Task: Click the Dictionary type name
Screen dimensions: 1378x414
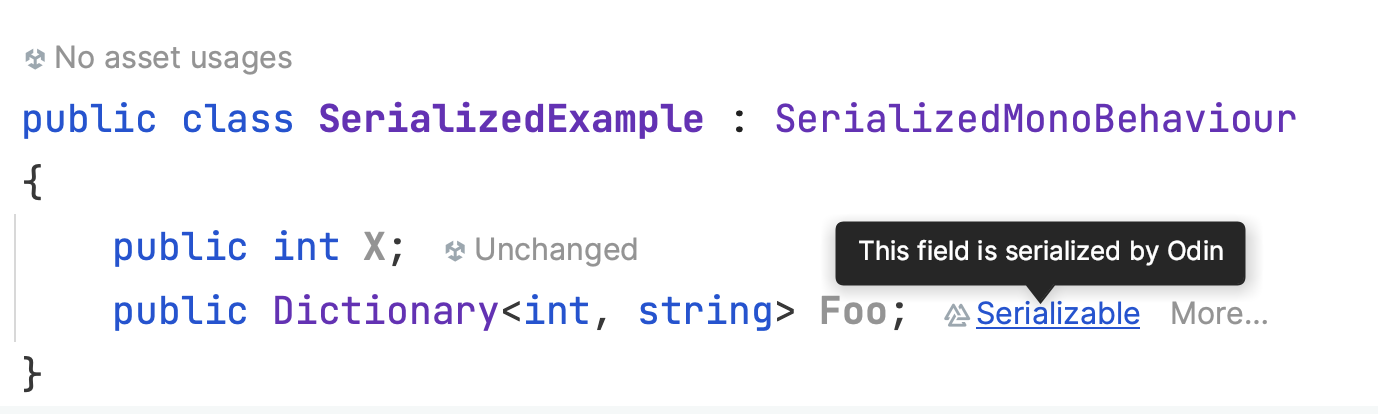Action: [x=385, y=313]
